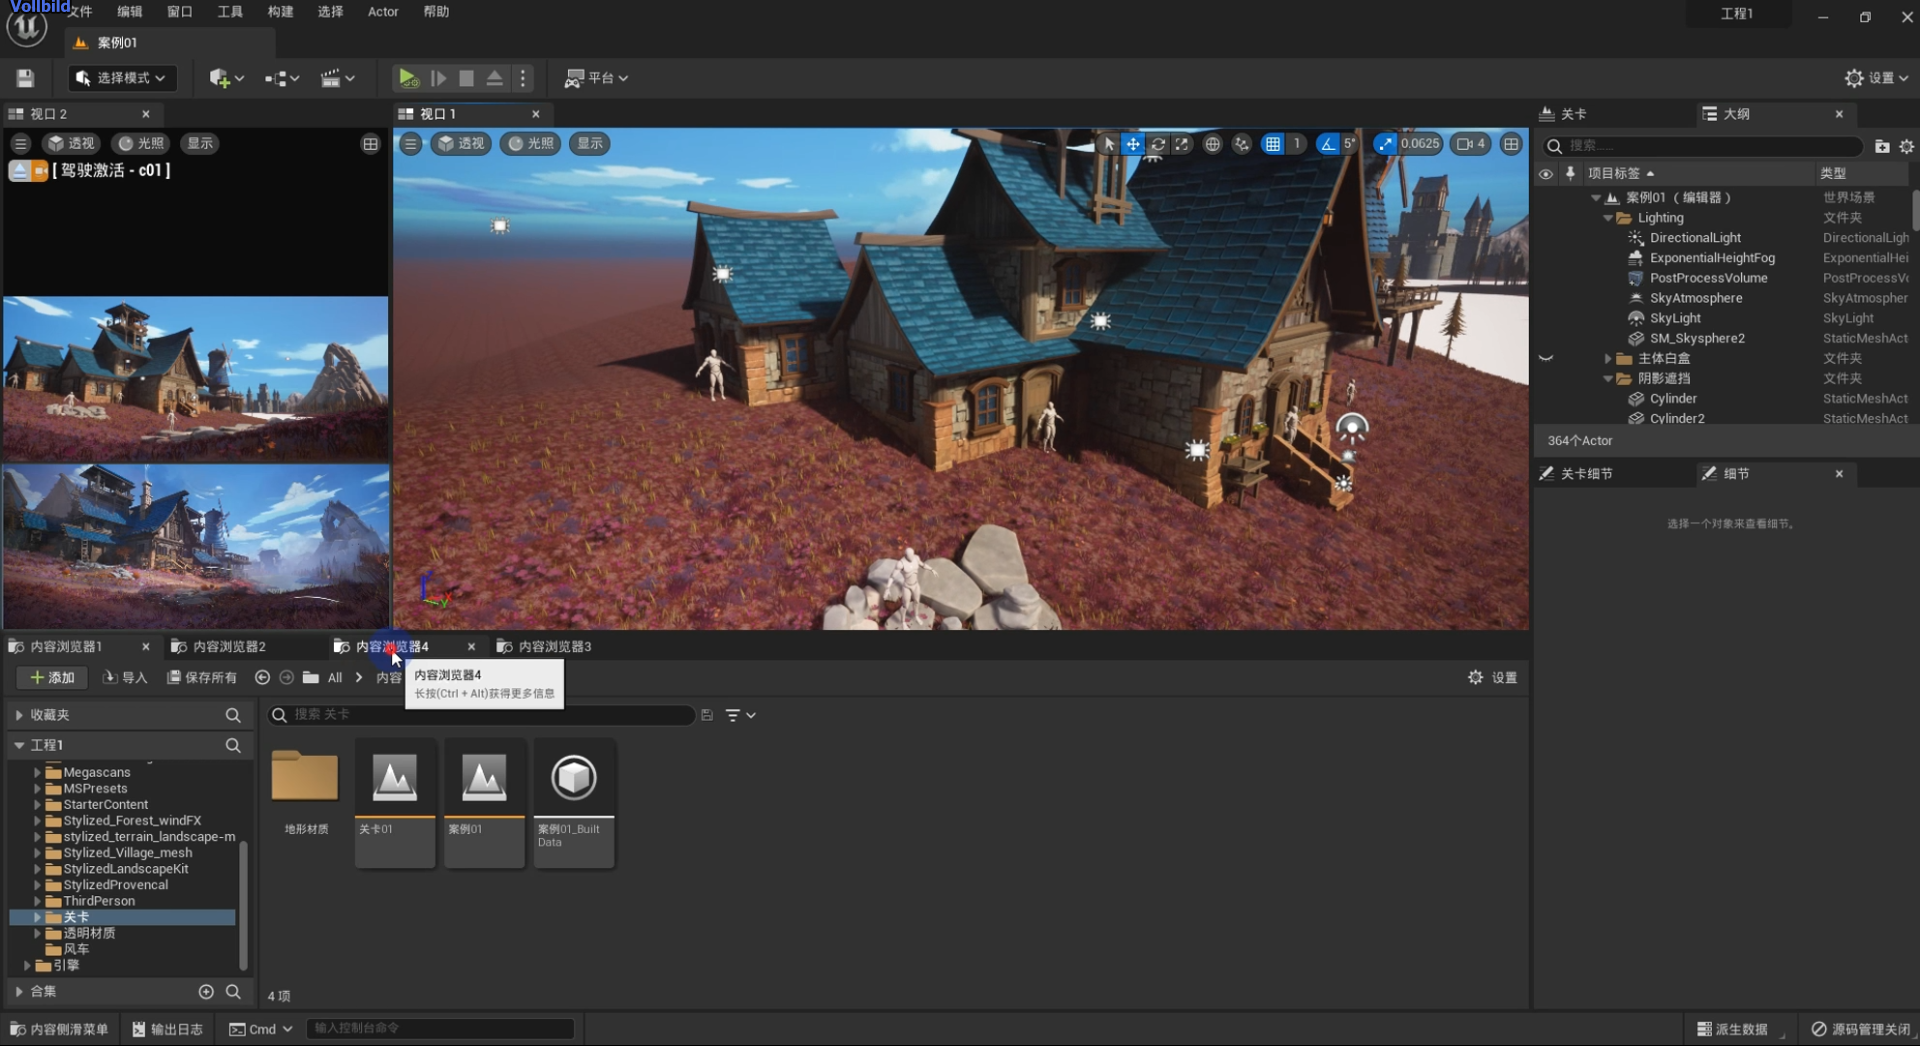The image size is (1920, 1046).
Task: Click the 添加 add button in content browser
Action: (x=53, y=678)
